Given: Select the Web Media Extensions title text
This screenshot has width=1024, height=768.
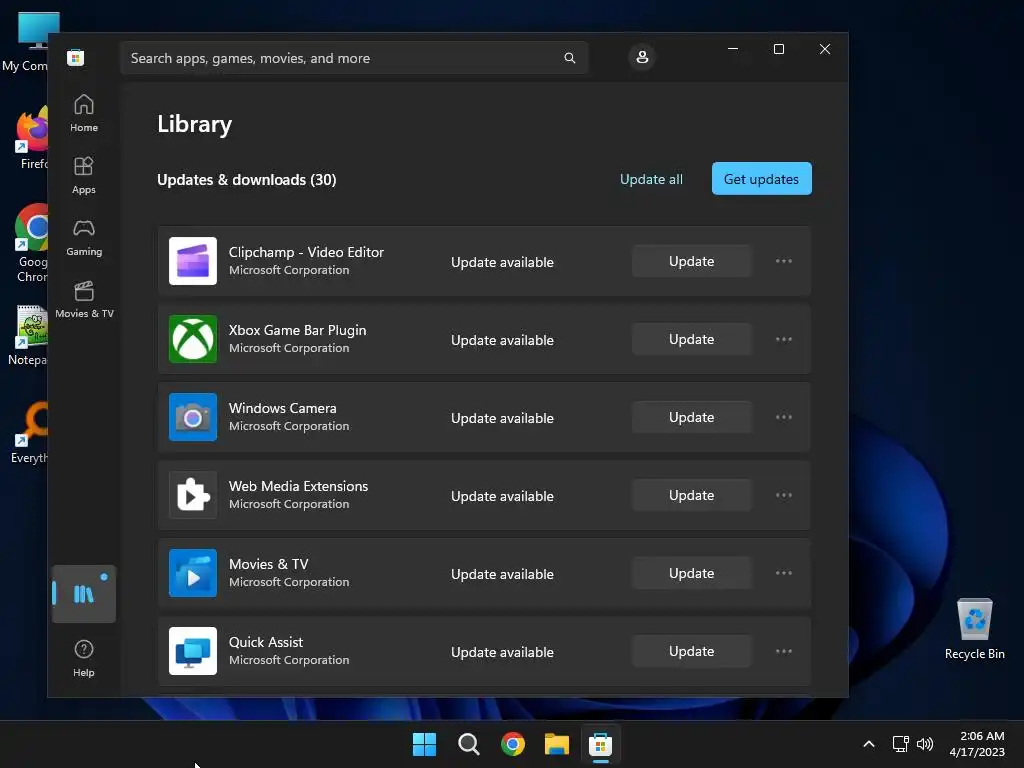Looking at the screenshot, I should [x=298, y=486].
